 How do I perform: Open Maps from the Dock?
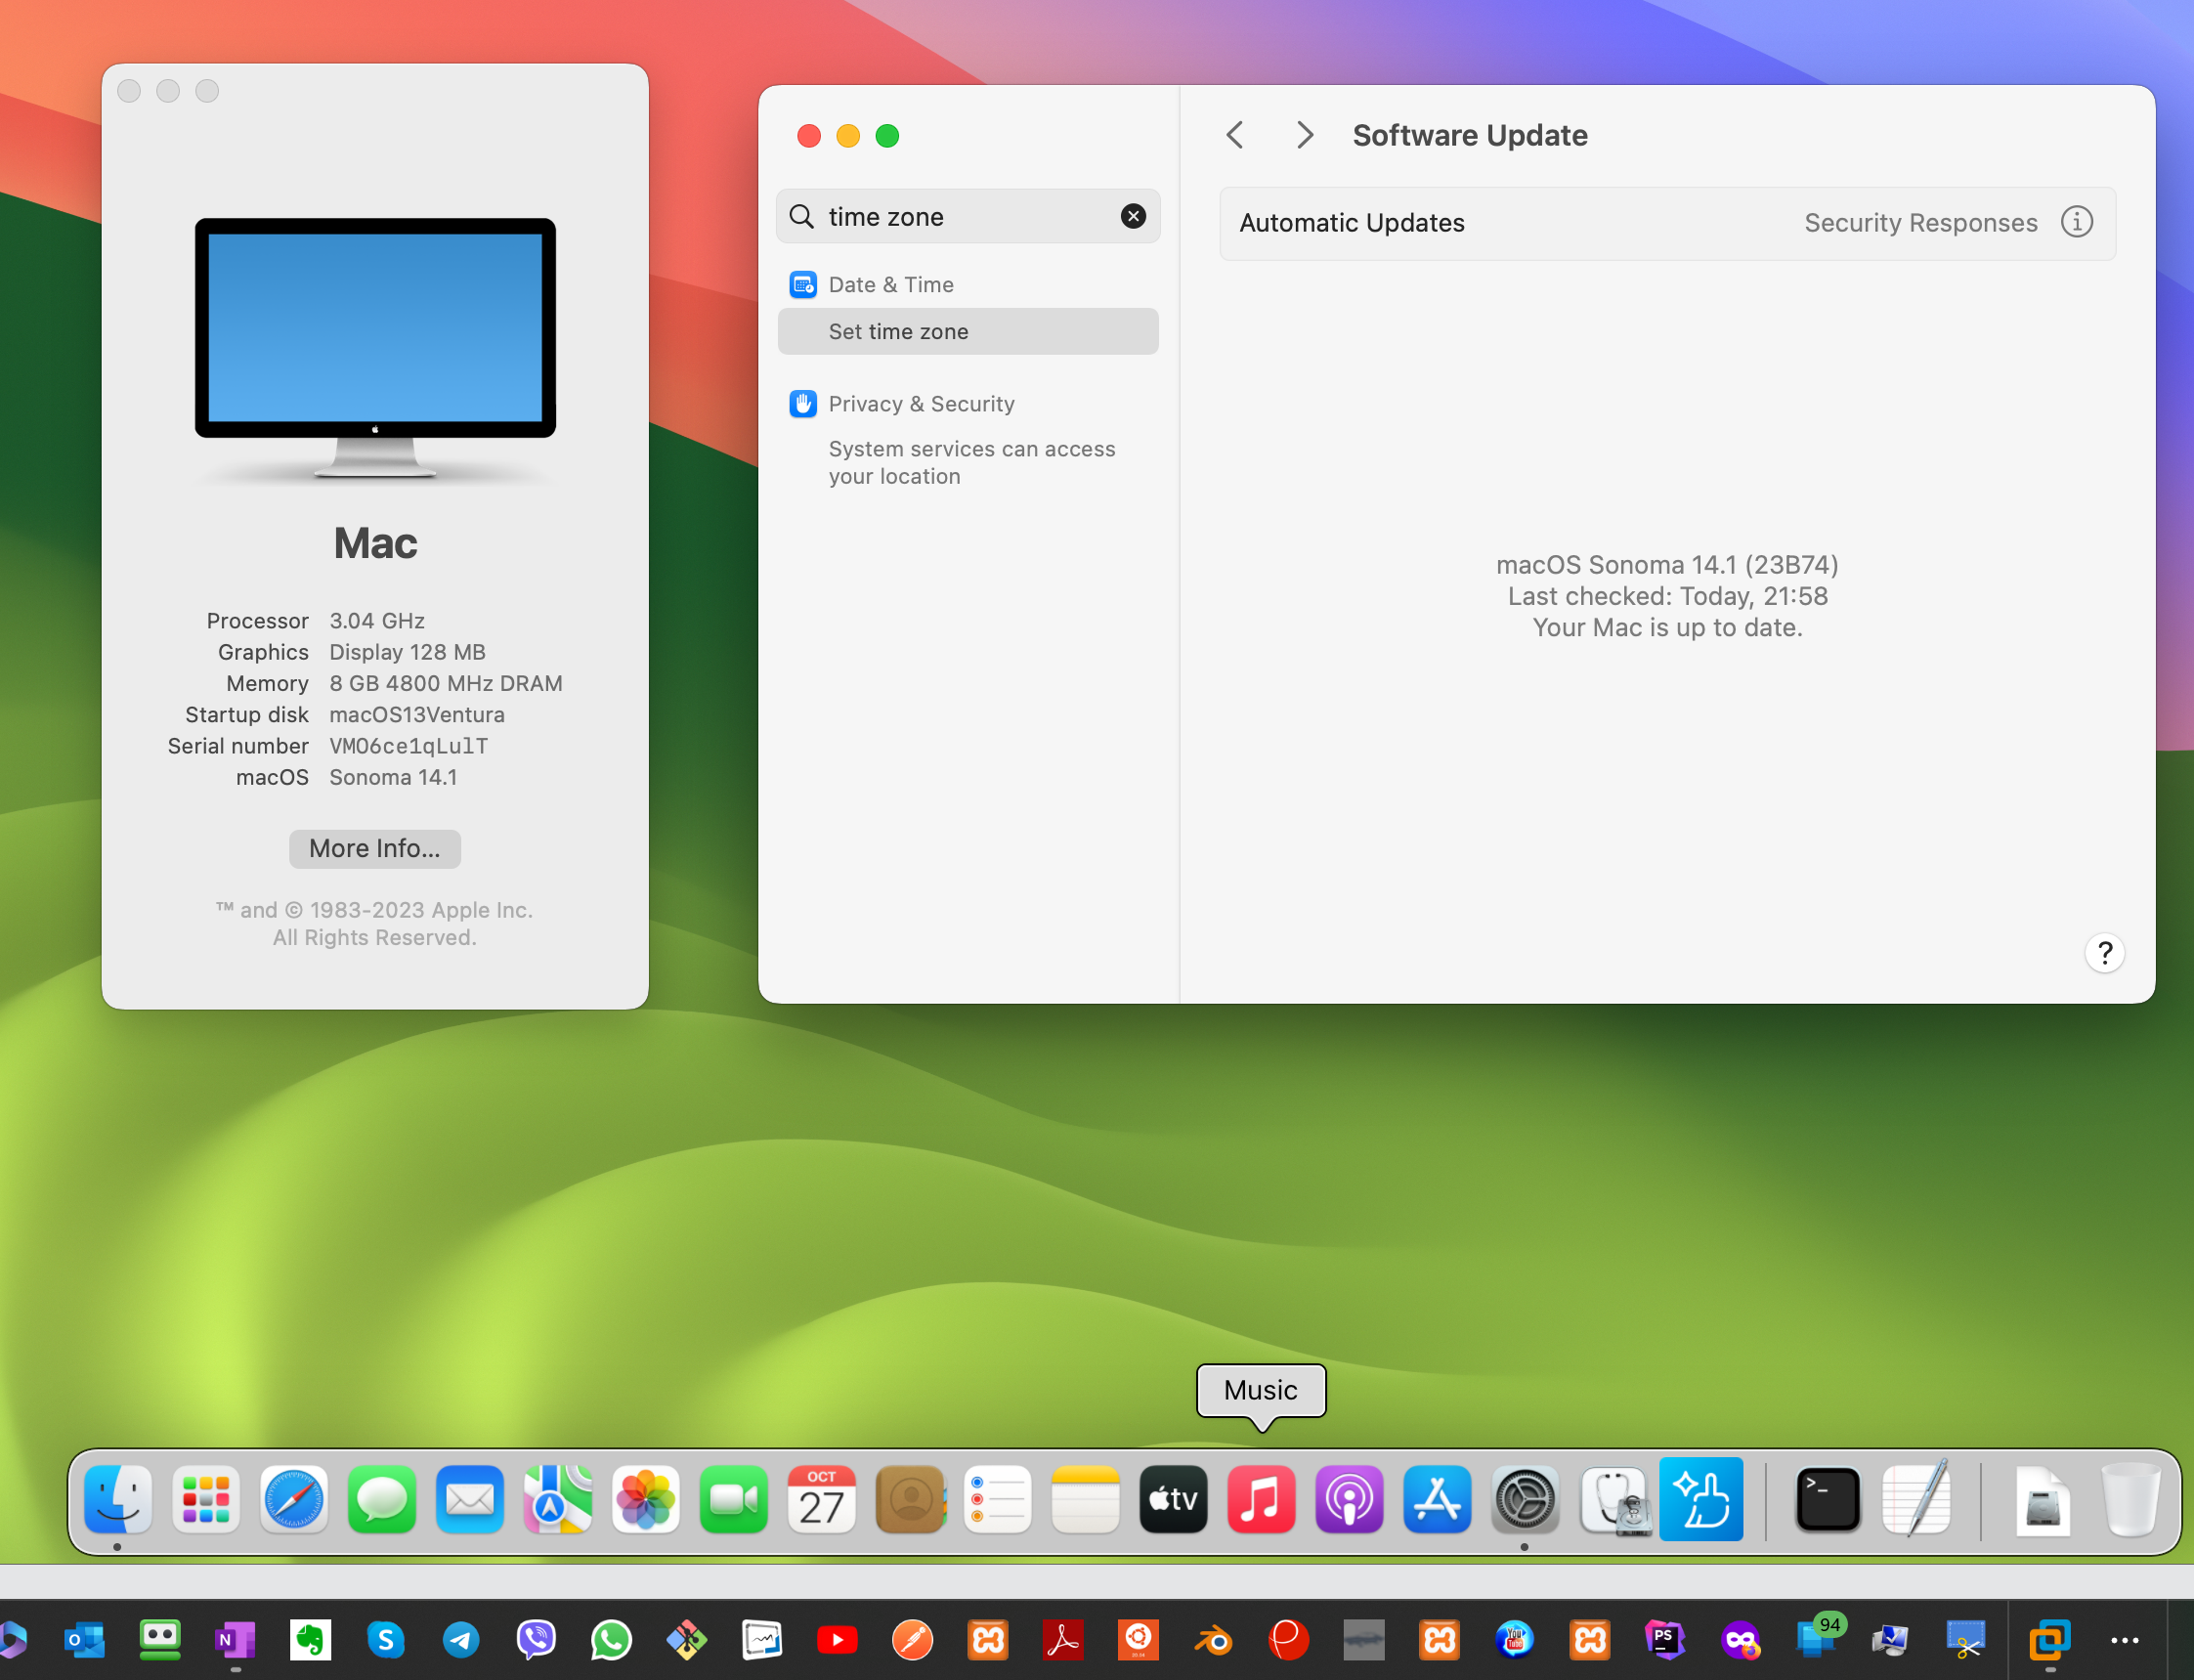pos(558,1499)
